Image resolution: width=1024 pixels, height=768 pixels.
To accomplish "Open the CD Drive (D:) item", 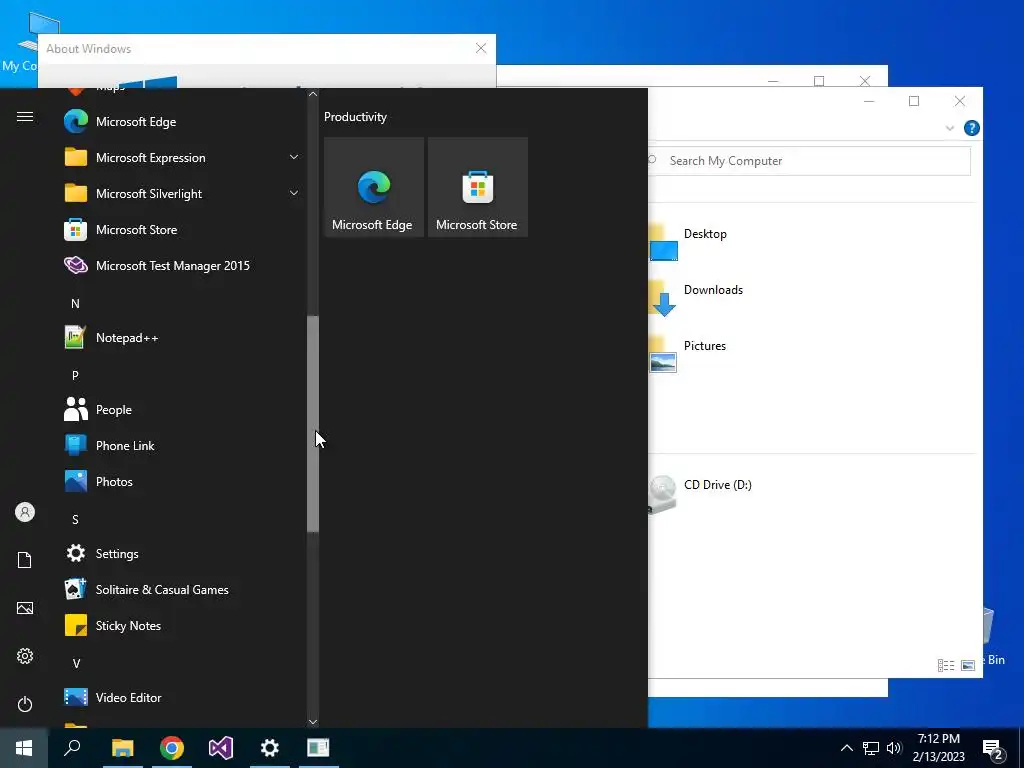I will [x=700, y=493].
